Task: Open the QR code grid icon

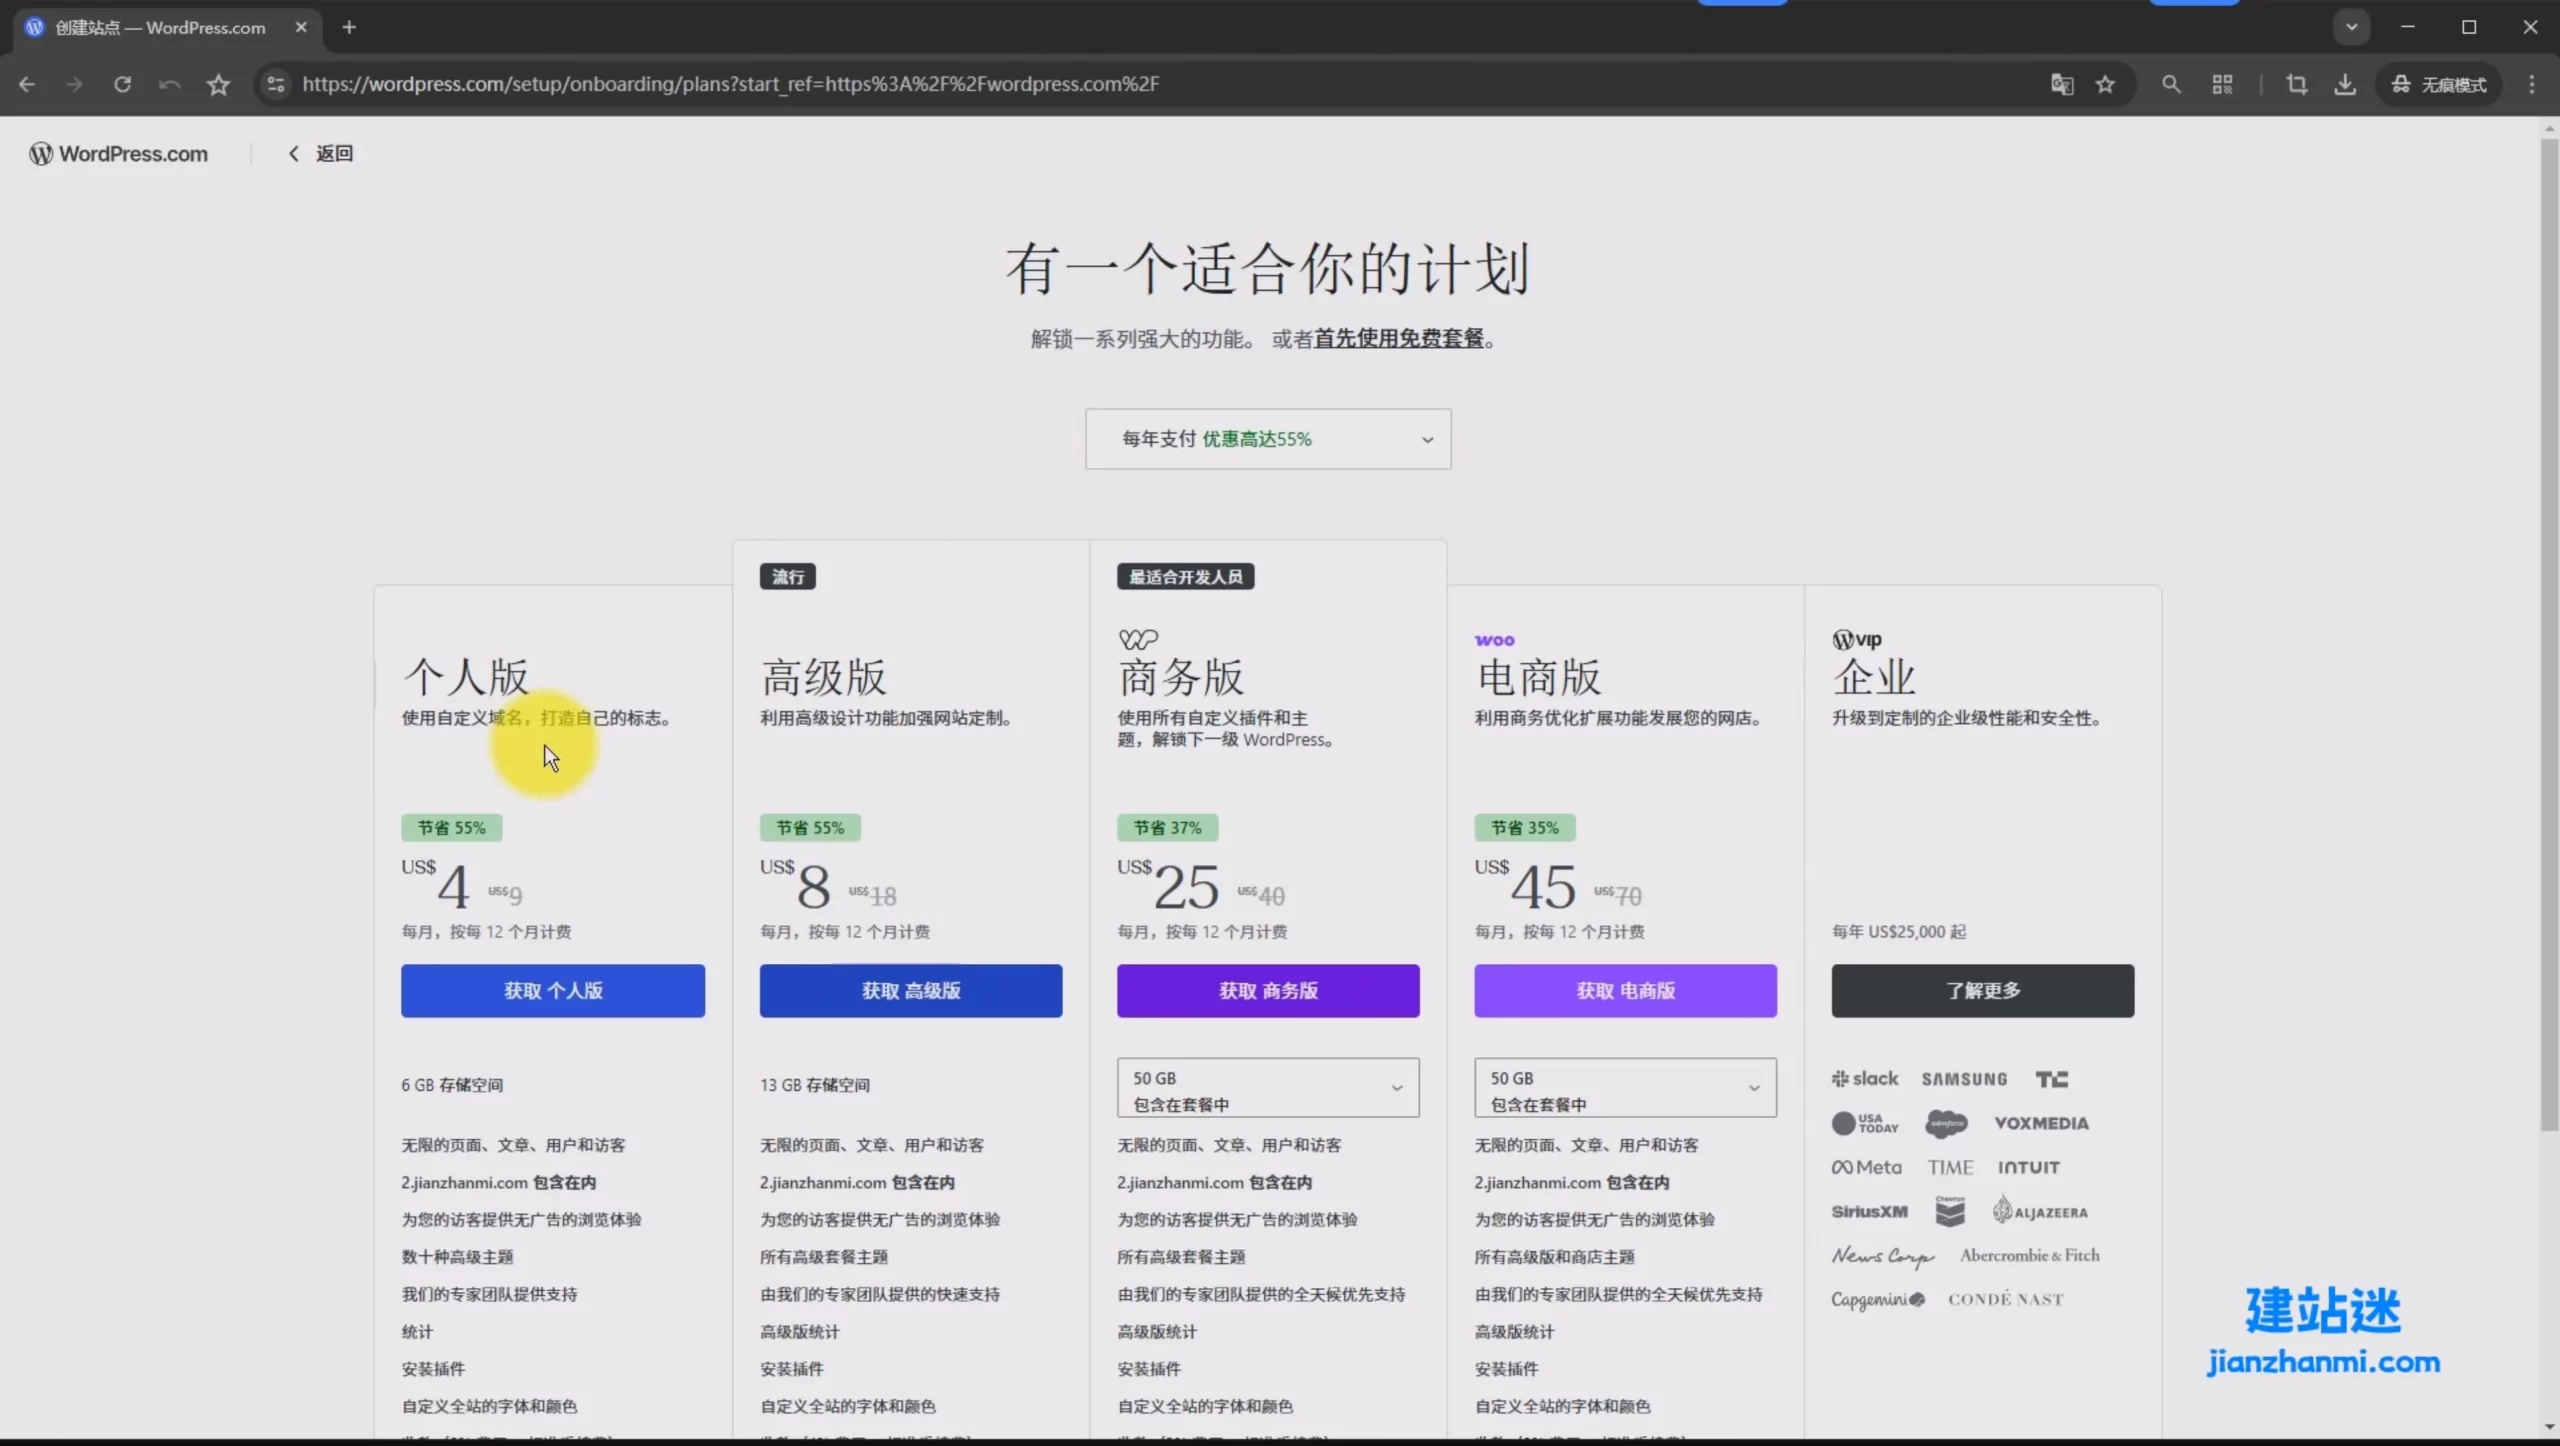Action: [x=2222, y=84]
